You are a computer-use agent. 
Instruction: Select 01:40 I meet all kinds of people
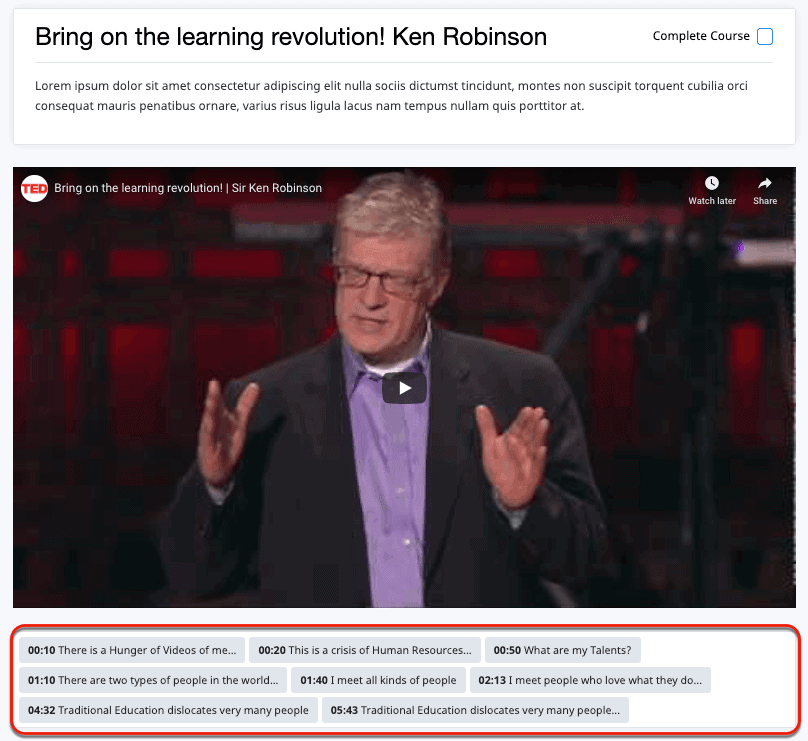click(378, 680)
